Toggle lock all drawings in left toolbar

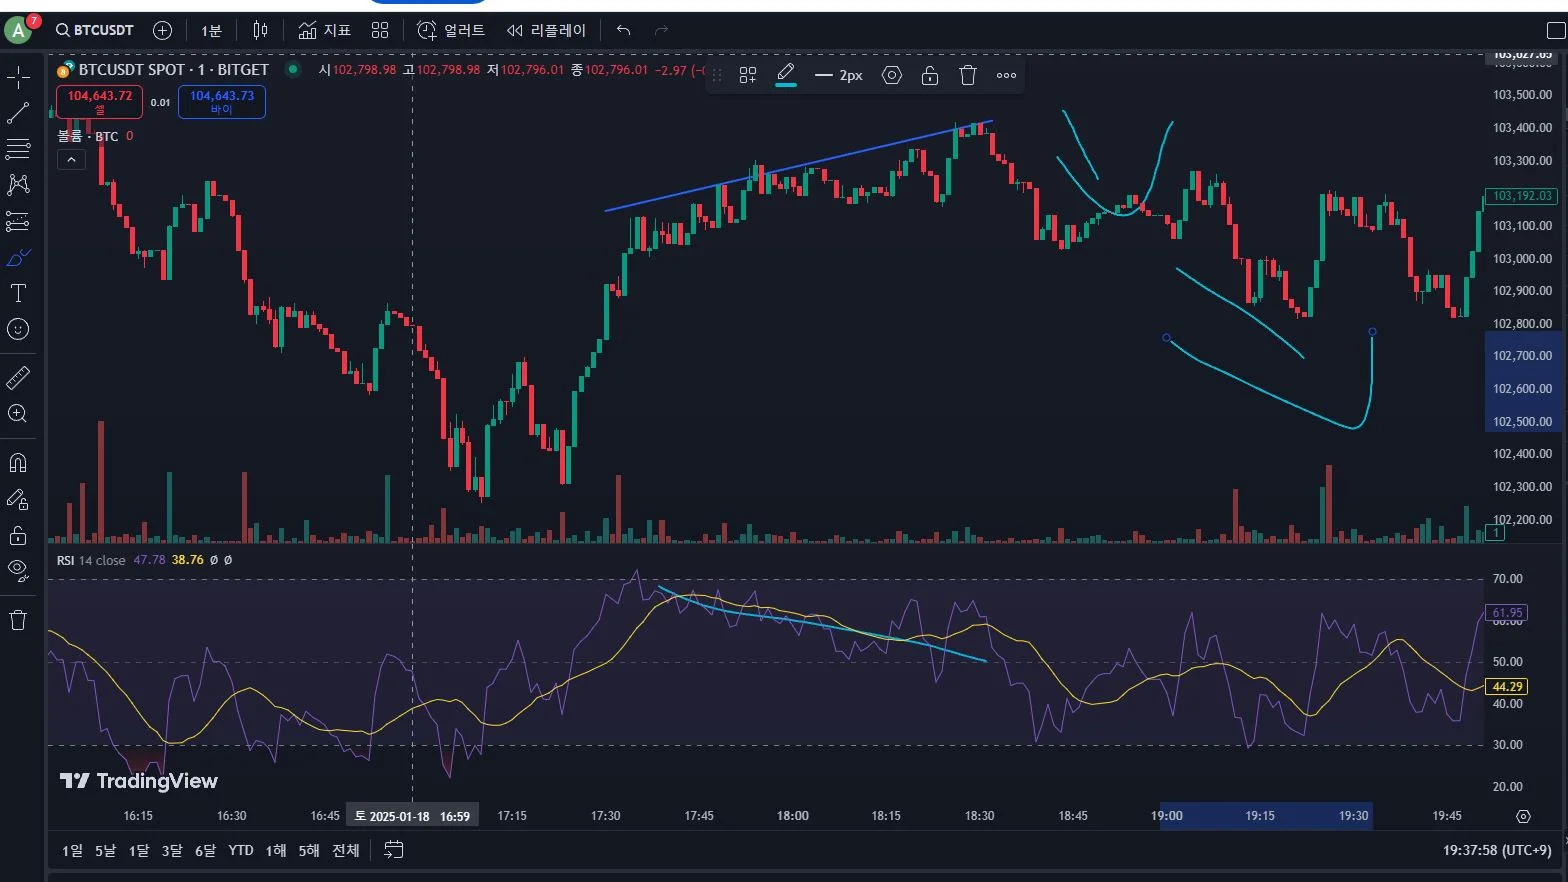pyautogui.click(x=18, y=535)
